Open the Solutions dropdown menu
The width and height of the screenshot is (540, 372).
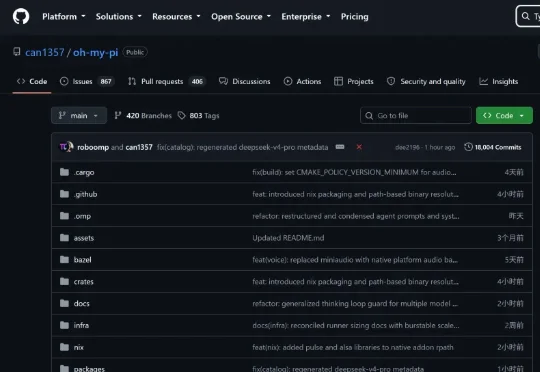[118, 17]
